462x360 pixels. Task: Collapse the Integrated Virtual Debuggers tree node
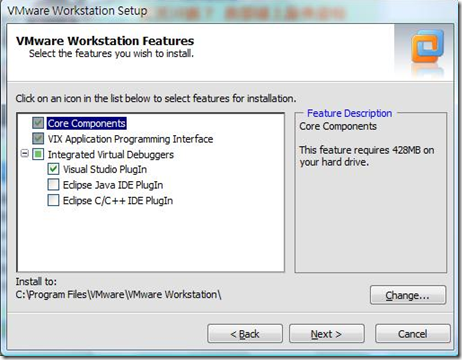(24, 154)
